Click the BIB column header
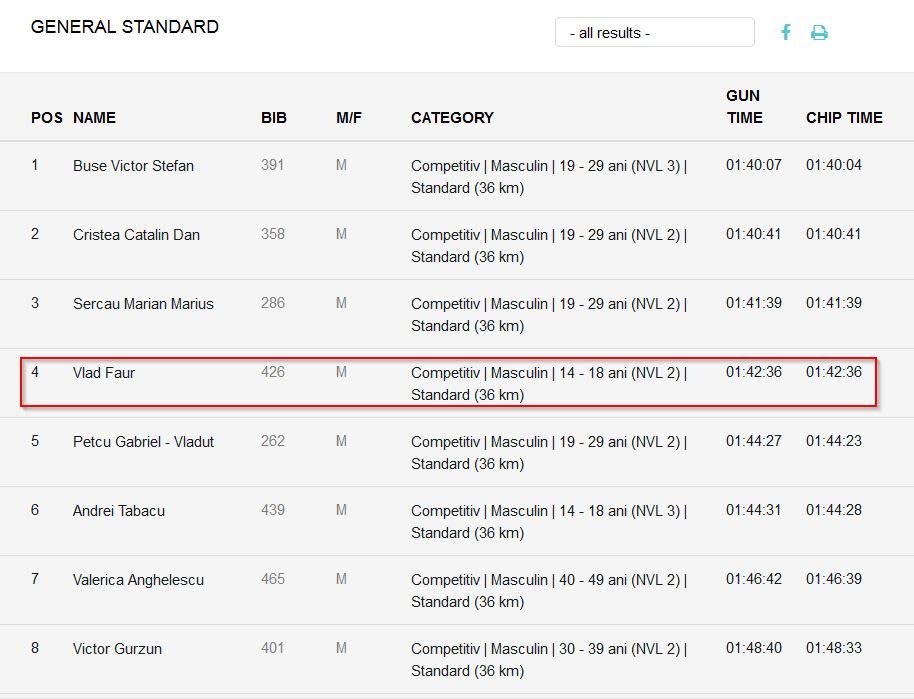Image resolution: width=914 pixels, height=699 pixels. coord(274,118)
